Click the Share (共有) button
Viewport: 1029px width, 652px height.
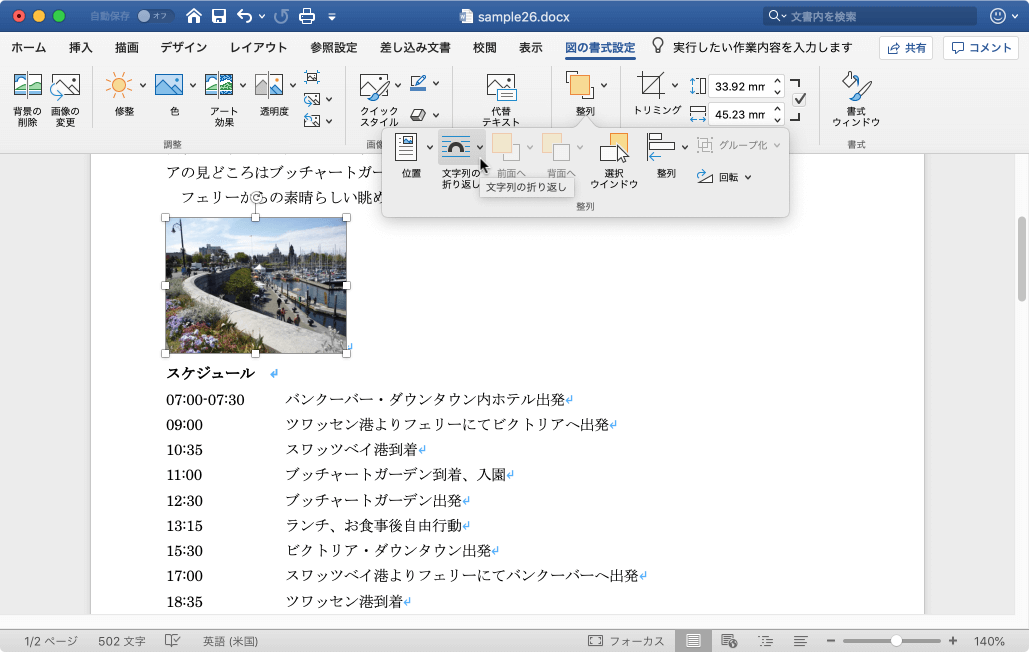click(906, 48)
